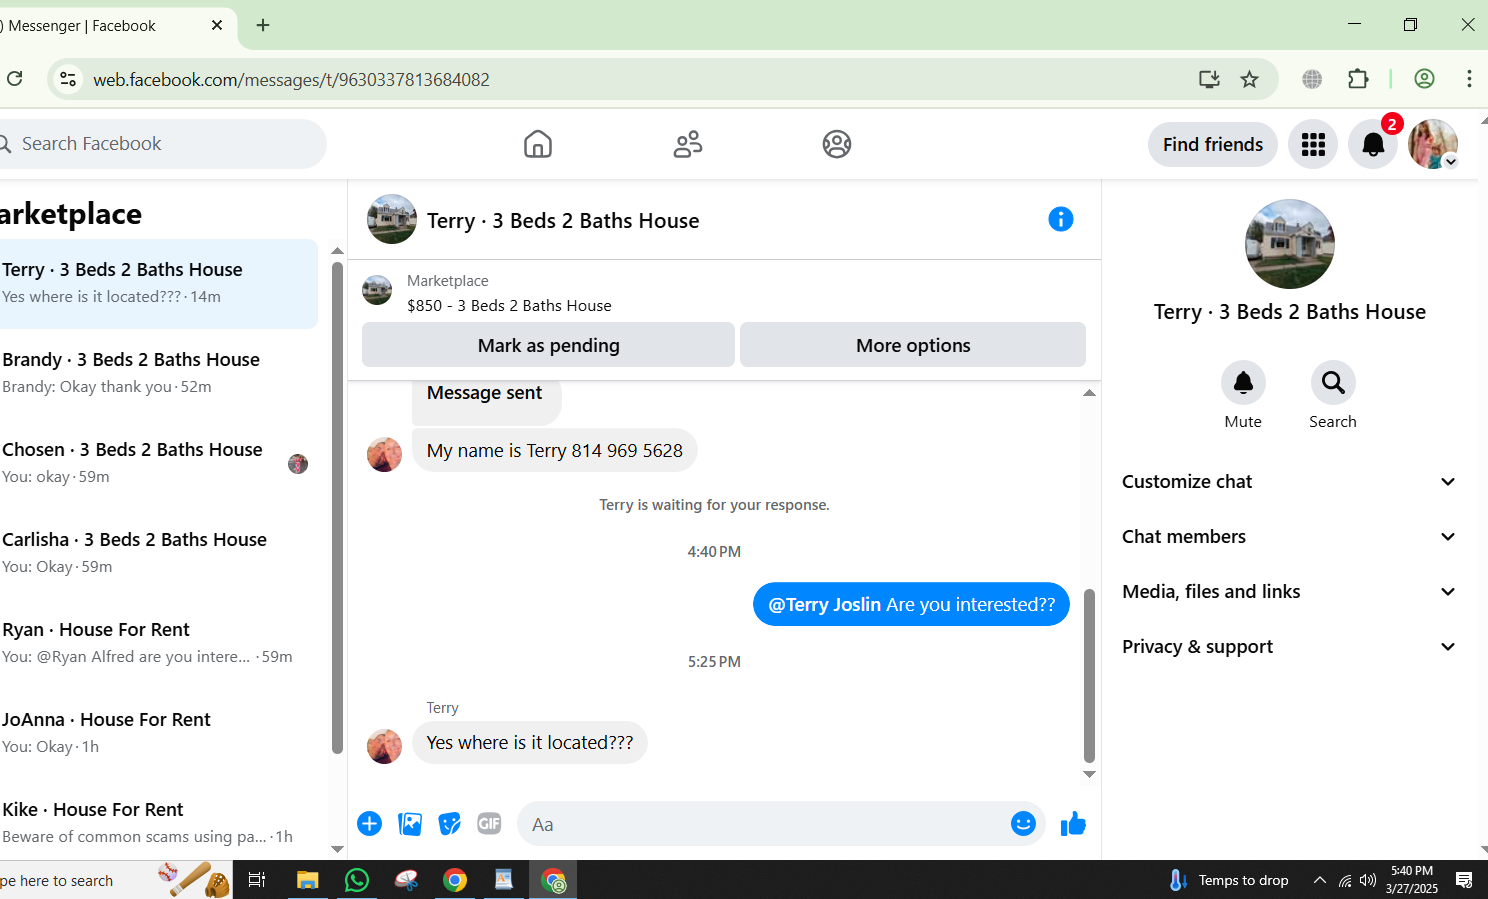The image size is (1488, 899).
Task: Open the Groups icon in top navigation
Action: click(x=837, y=145)
